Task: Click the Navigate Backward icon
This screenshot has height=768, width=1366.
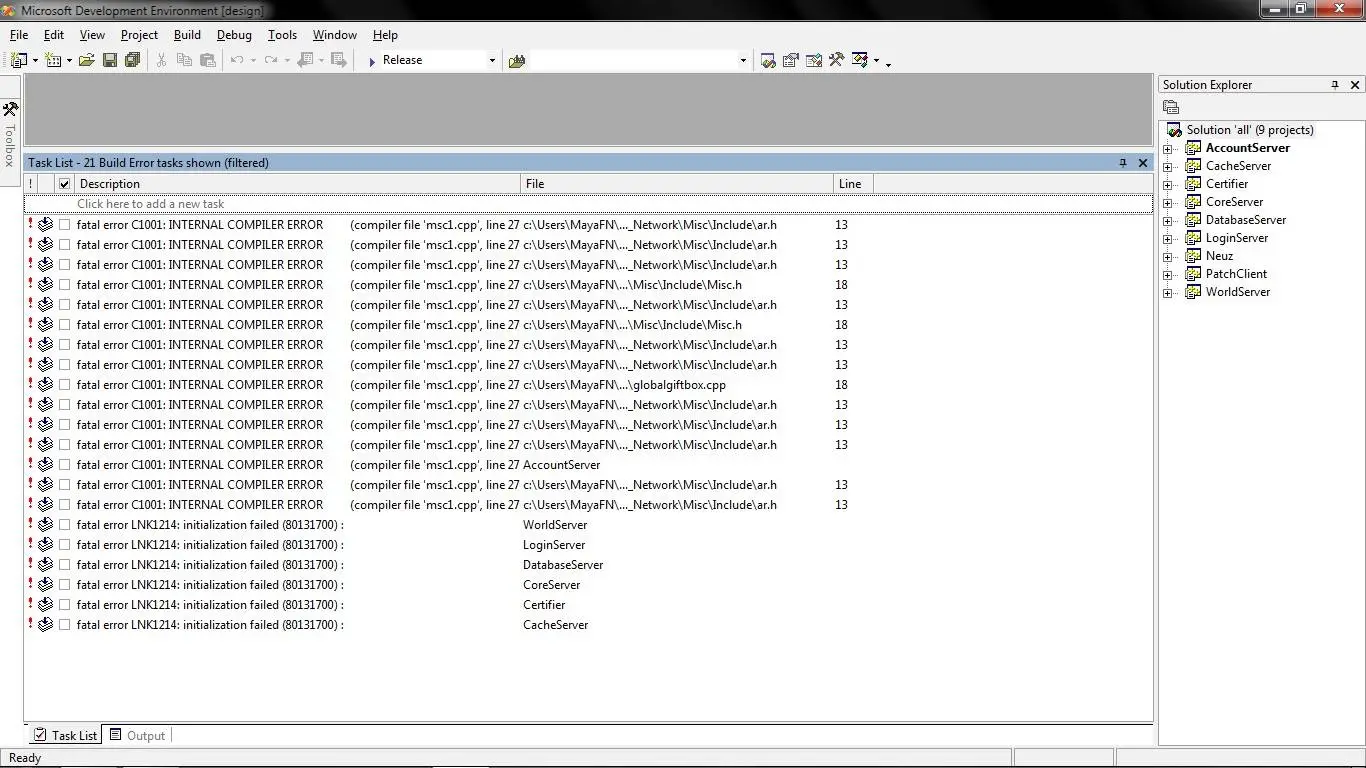Action: (306, 60)
